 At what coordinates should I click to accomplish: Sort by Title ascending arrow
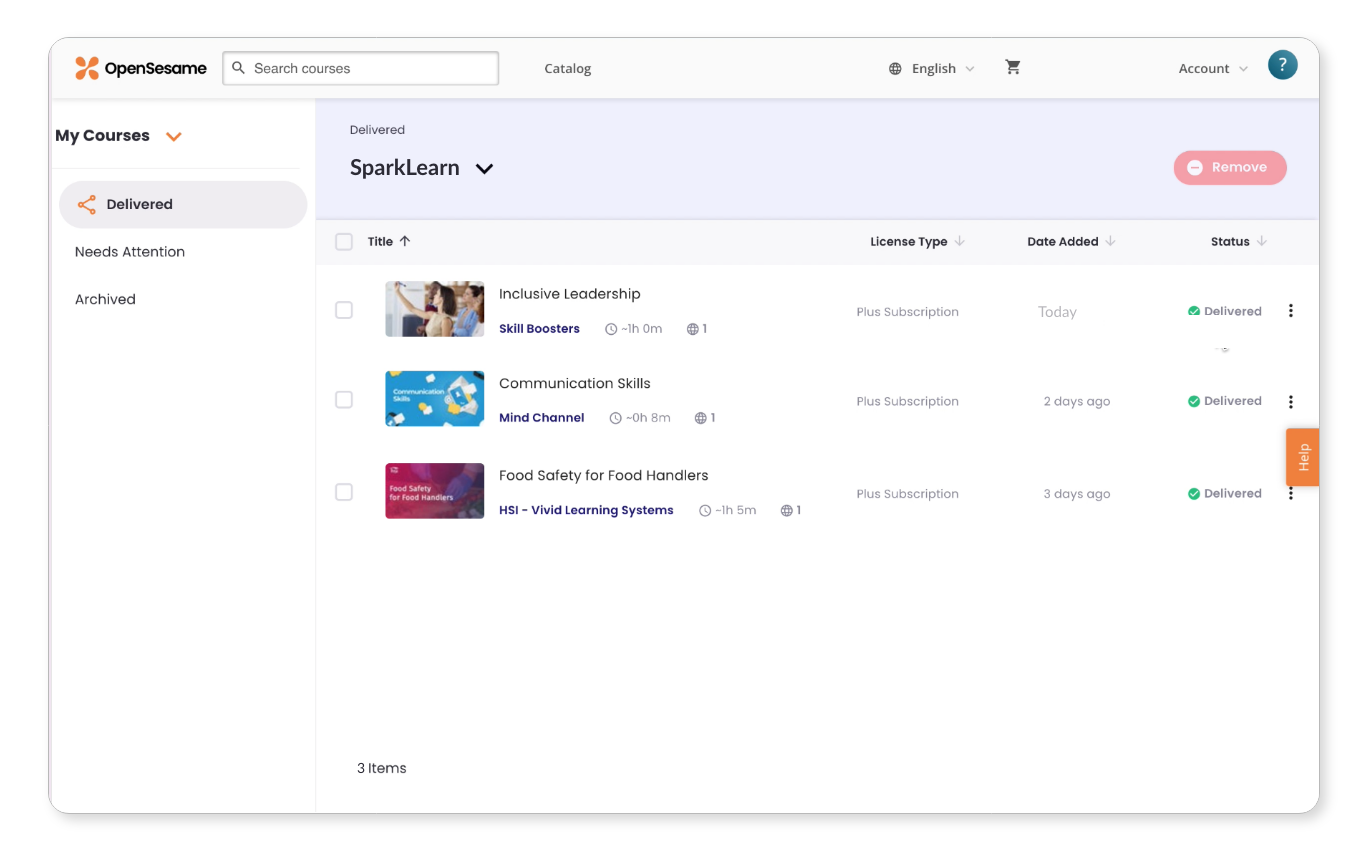[x=405, y=241]
